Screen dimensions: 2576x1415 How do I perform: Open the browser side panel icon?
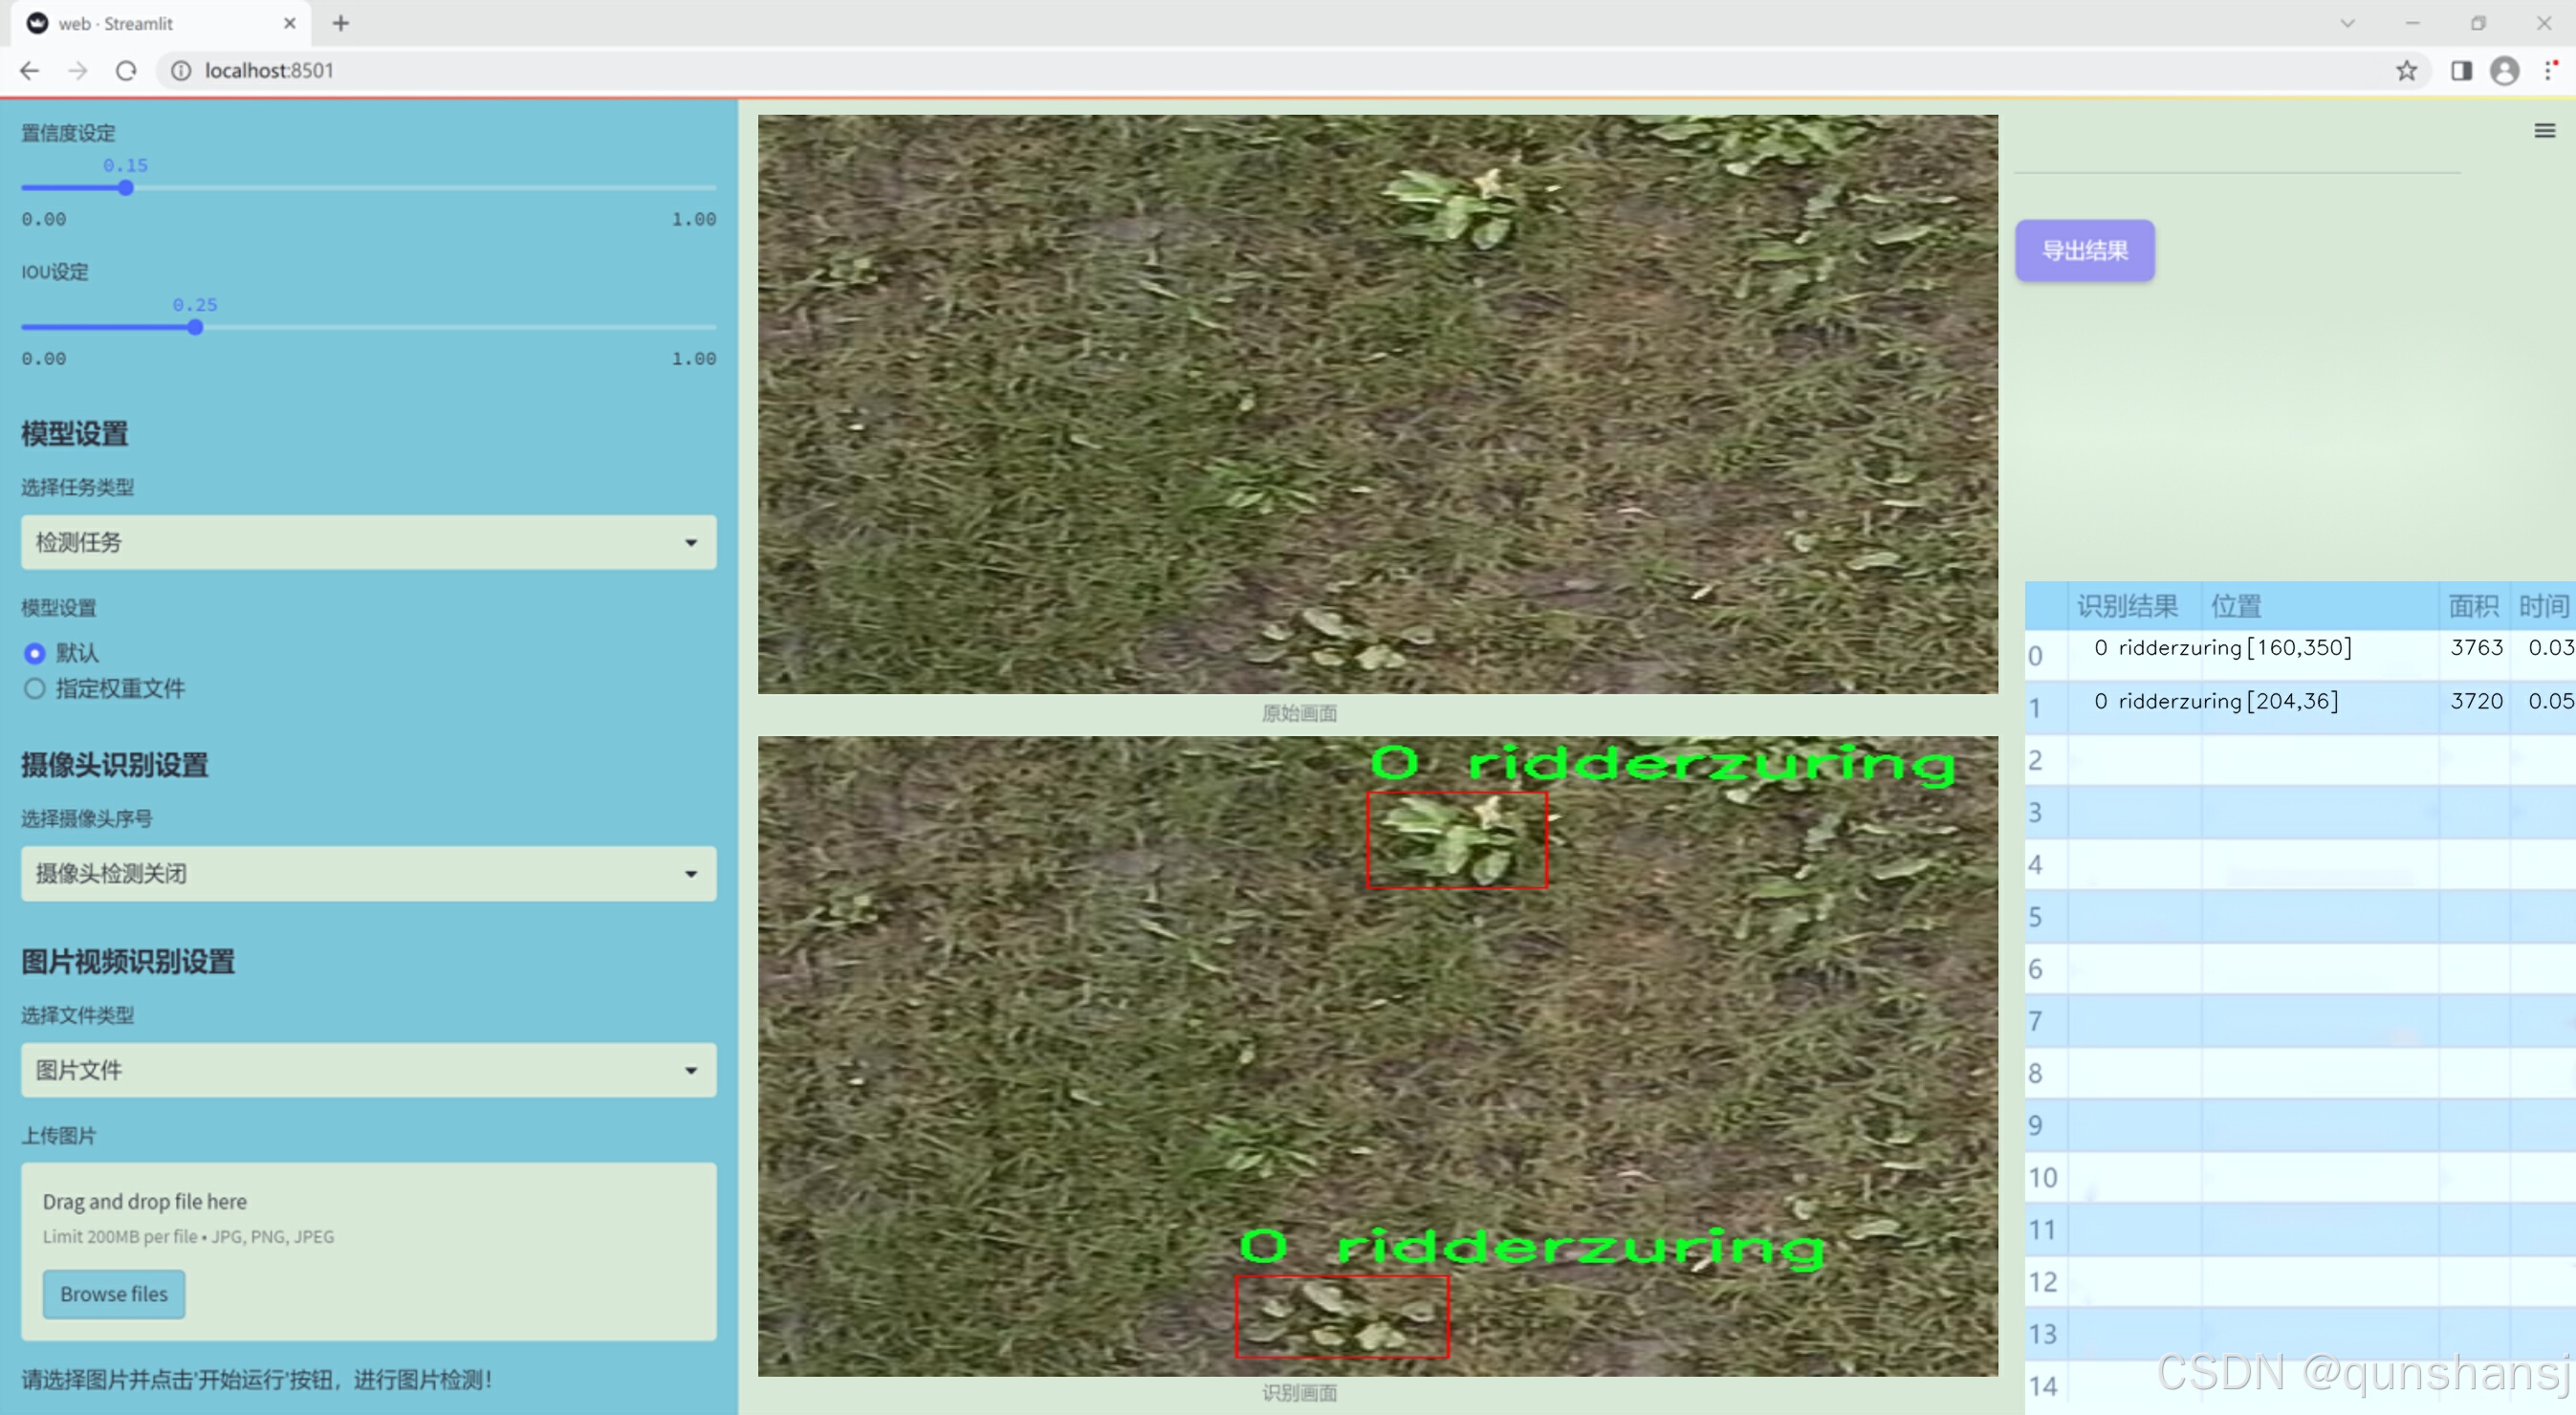tap(2461, 71)
